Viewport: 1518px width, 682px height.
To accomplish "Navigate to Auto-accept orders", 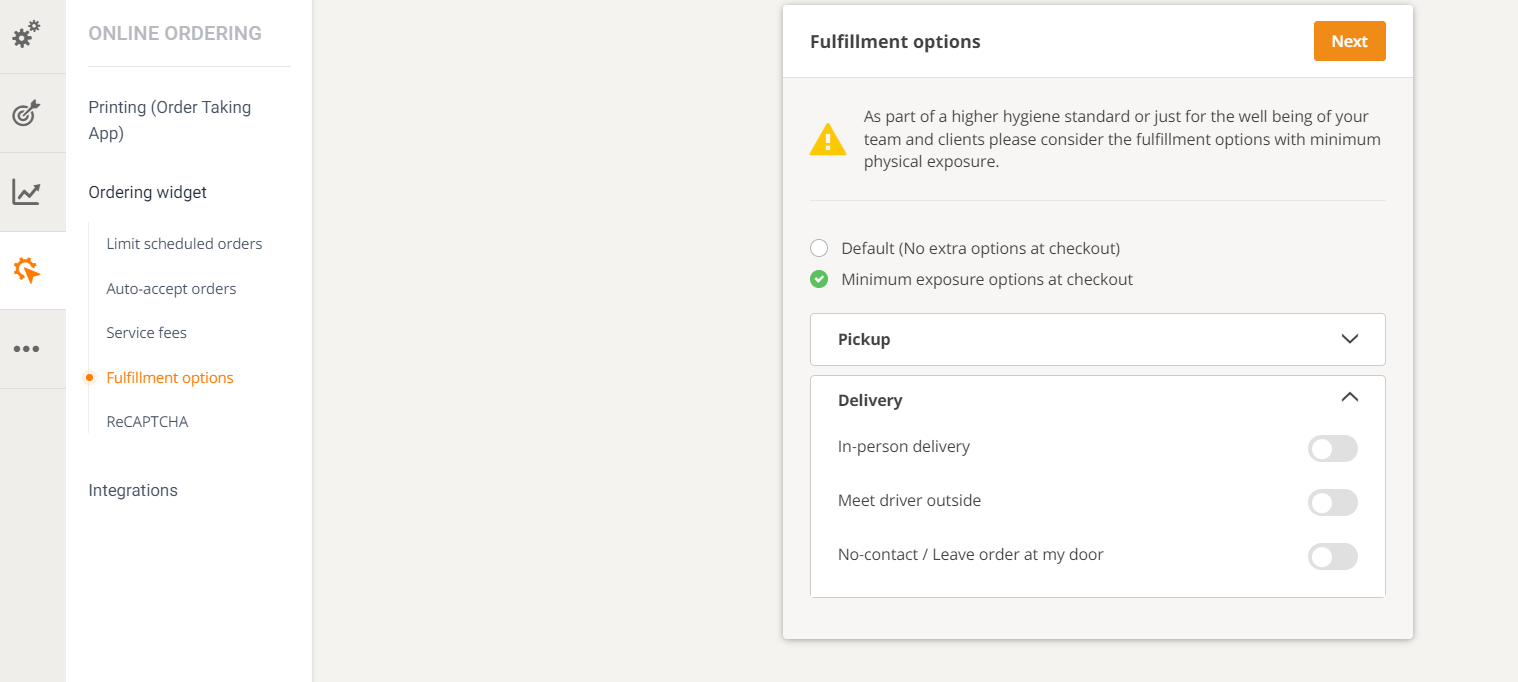I will coord(171,289).
